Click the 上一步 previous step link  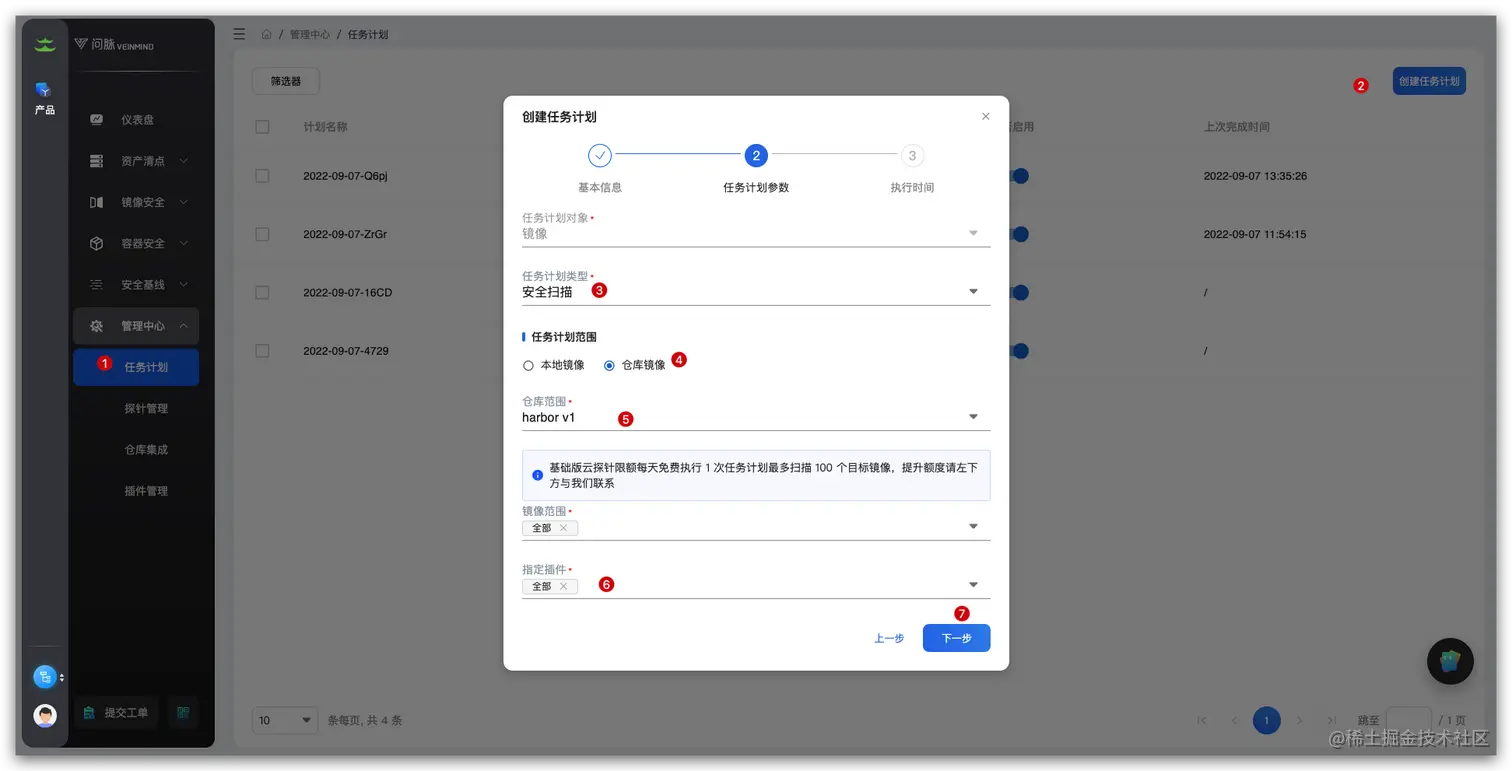pyautogui.click(x=889, y=638)
